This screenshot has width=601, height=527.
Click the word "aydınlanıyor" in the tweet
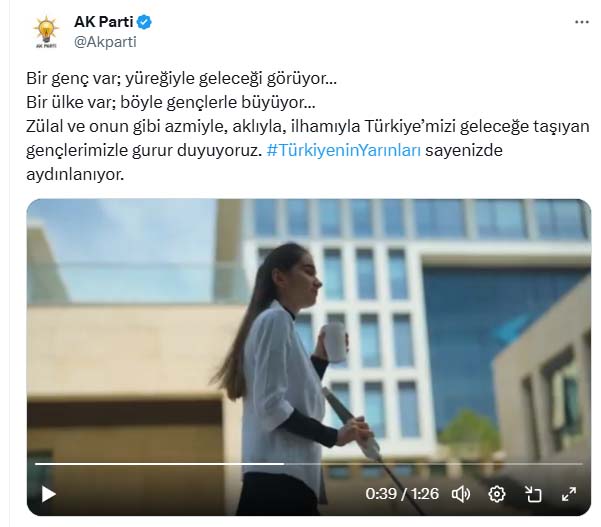(74, 174)
